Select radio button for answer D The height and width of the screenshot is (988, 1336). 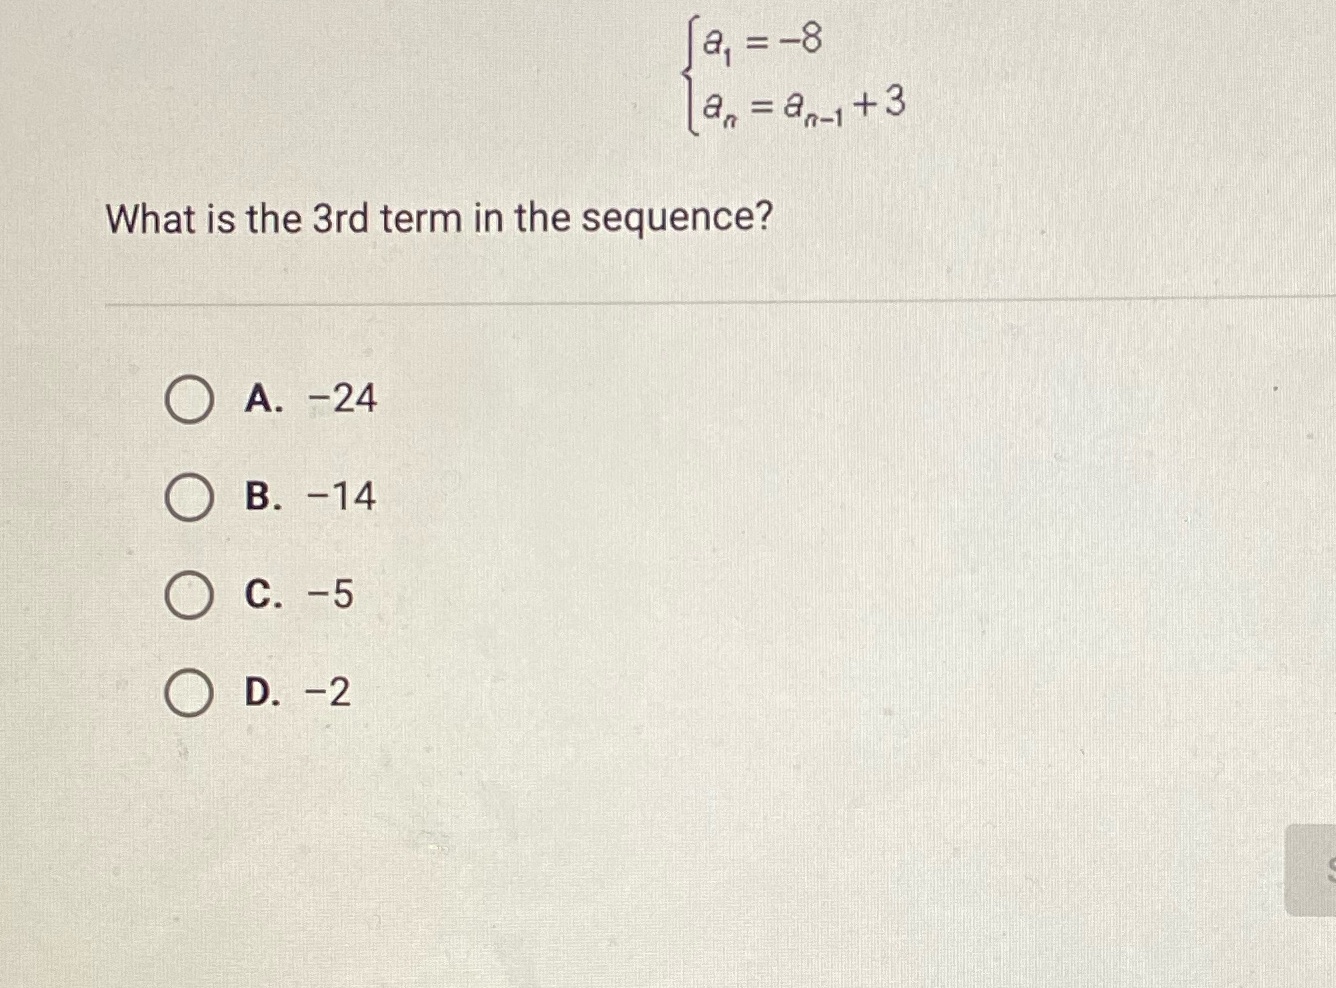click(188, 691)
